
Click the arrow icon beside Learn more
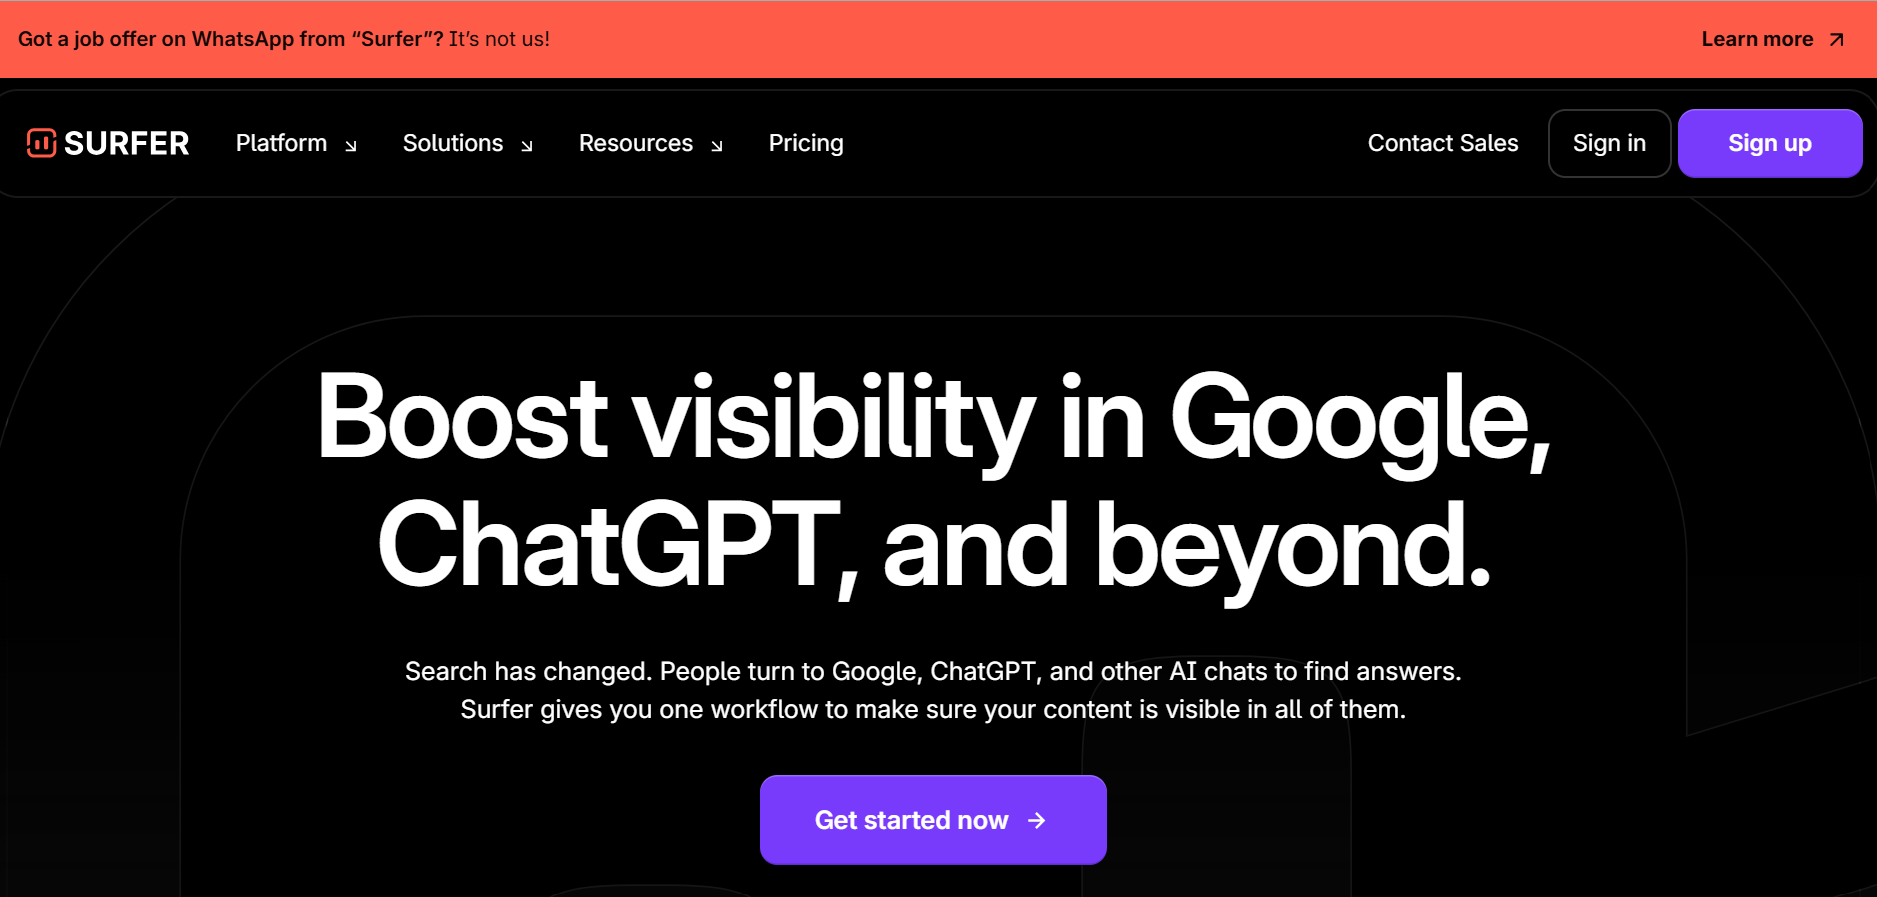click(1836, 40)
